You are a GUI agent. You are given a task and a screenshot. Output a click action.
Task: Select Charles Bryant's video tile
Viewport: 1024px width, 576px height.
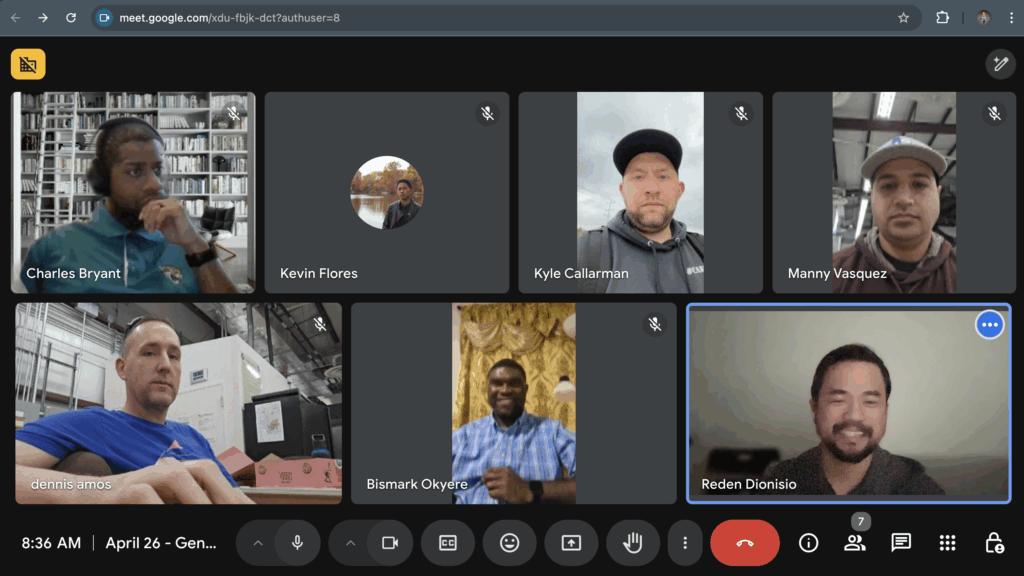point(133,192)
